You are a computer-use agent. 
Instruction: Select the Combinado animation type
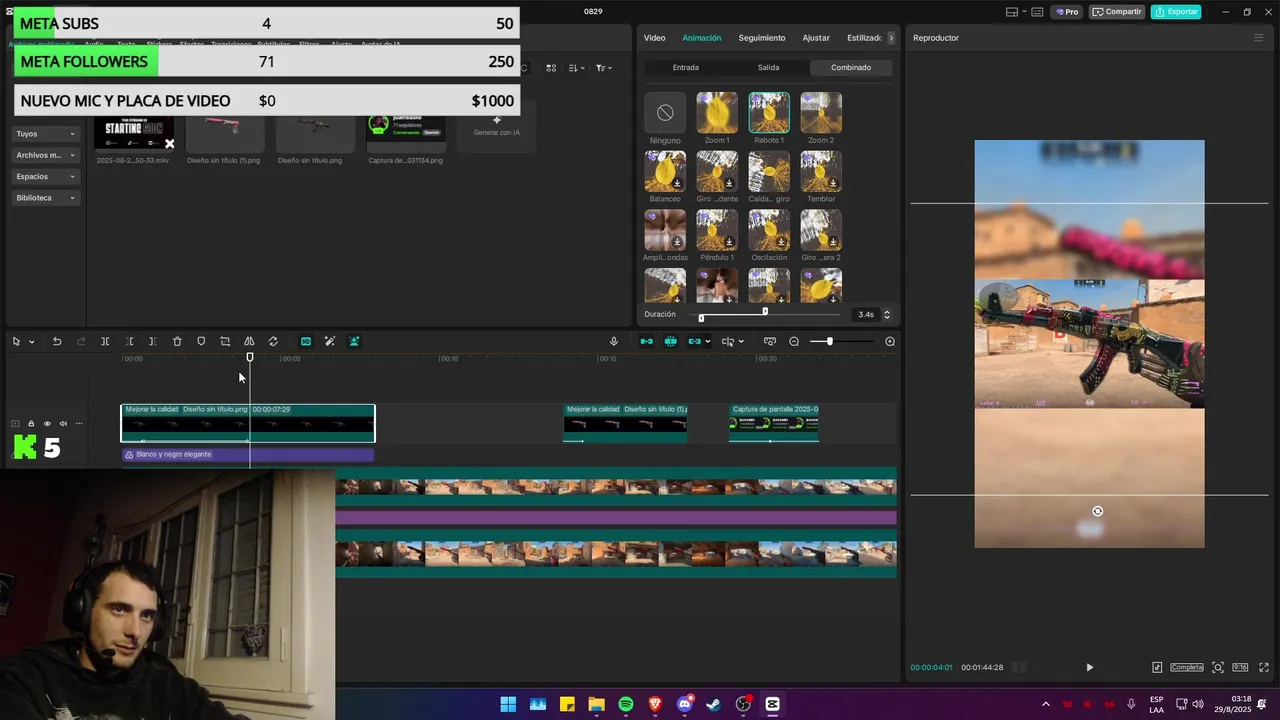(x=851, y=68)
